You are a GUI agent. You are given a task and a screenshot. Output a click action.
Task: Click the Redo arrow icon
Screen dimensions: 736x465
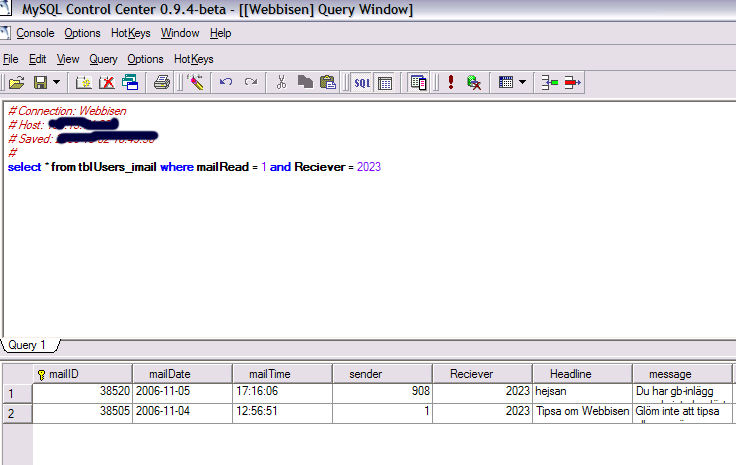click(251, 83)
